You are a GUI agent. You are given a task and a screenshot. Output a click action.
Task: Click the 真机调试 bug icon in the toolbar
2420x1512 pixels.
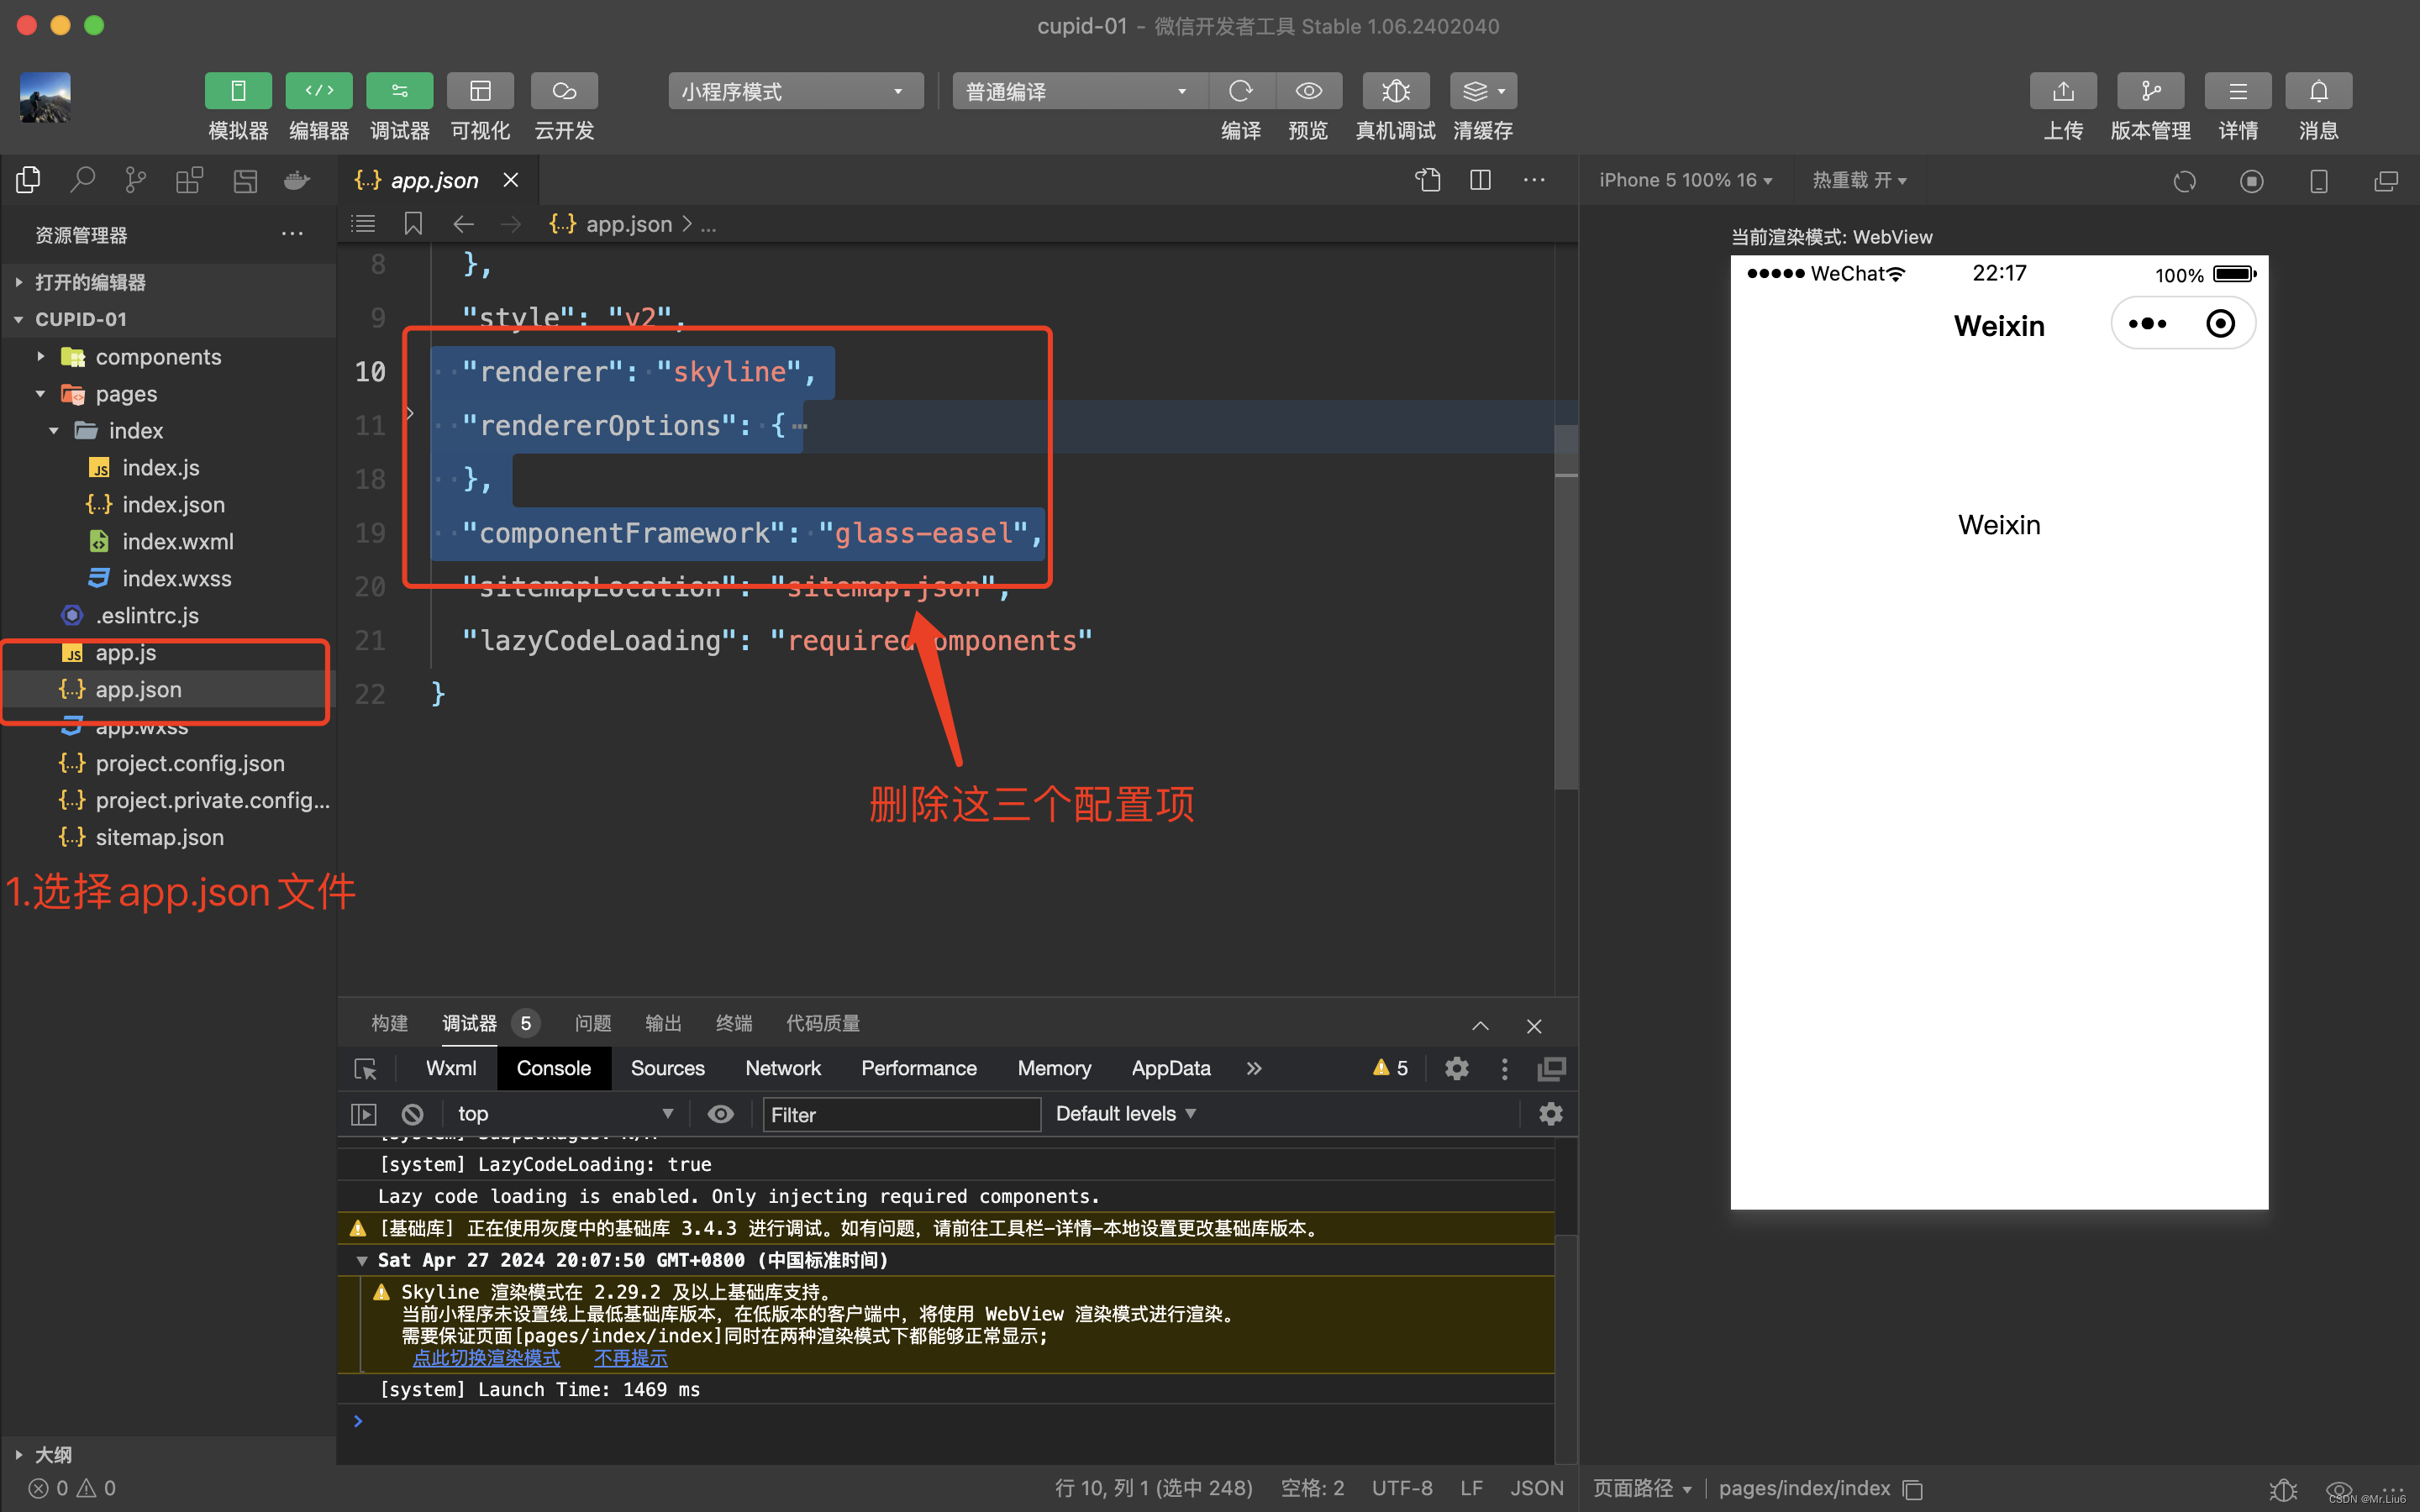click(1395, 91)
